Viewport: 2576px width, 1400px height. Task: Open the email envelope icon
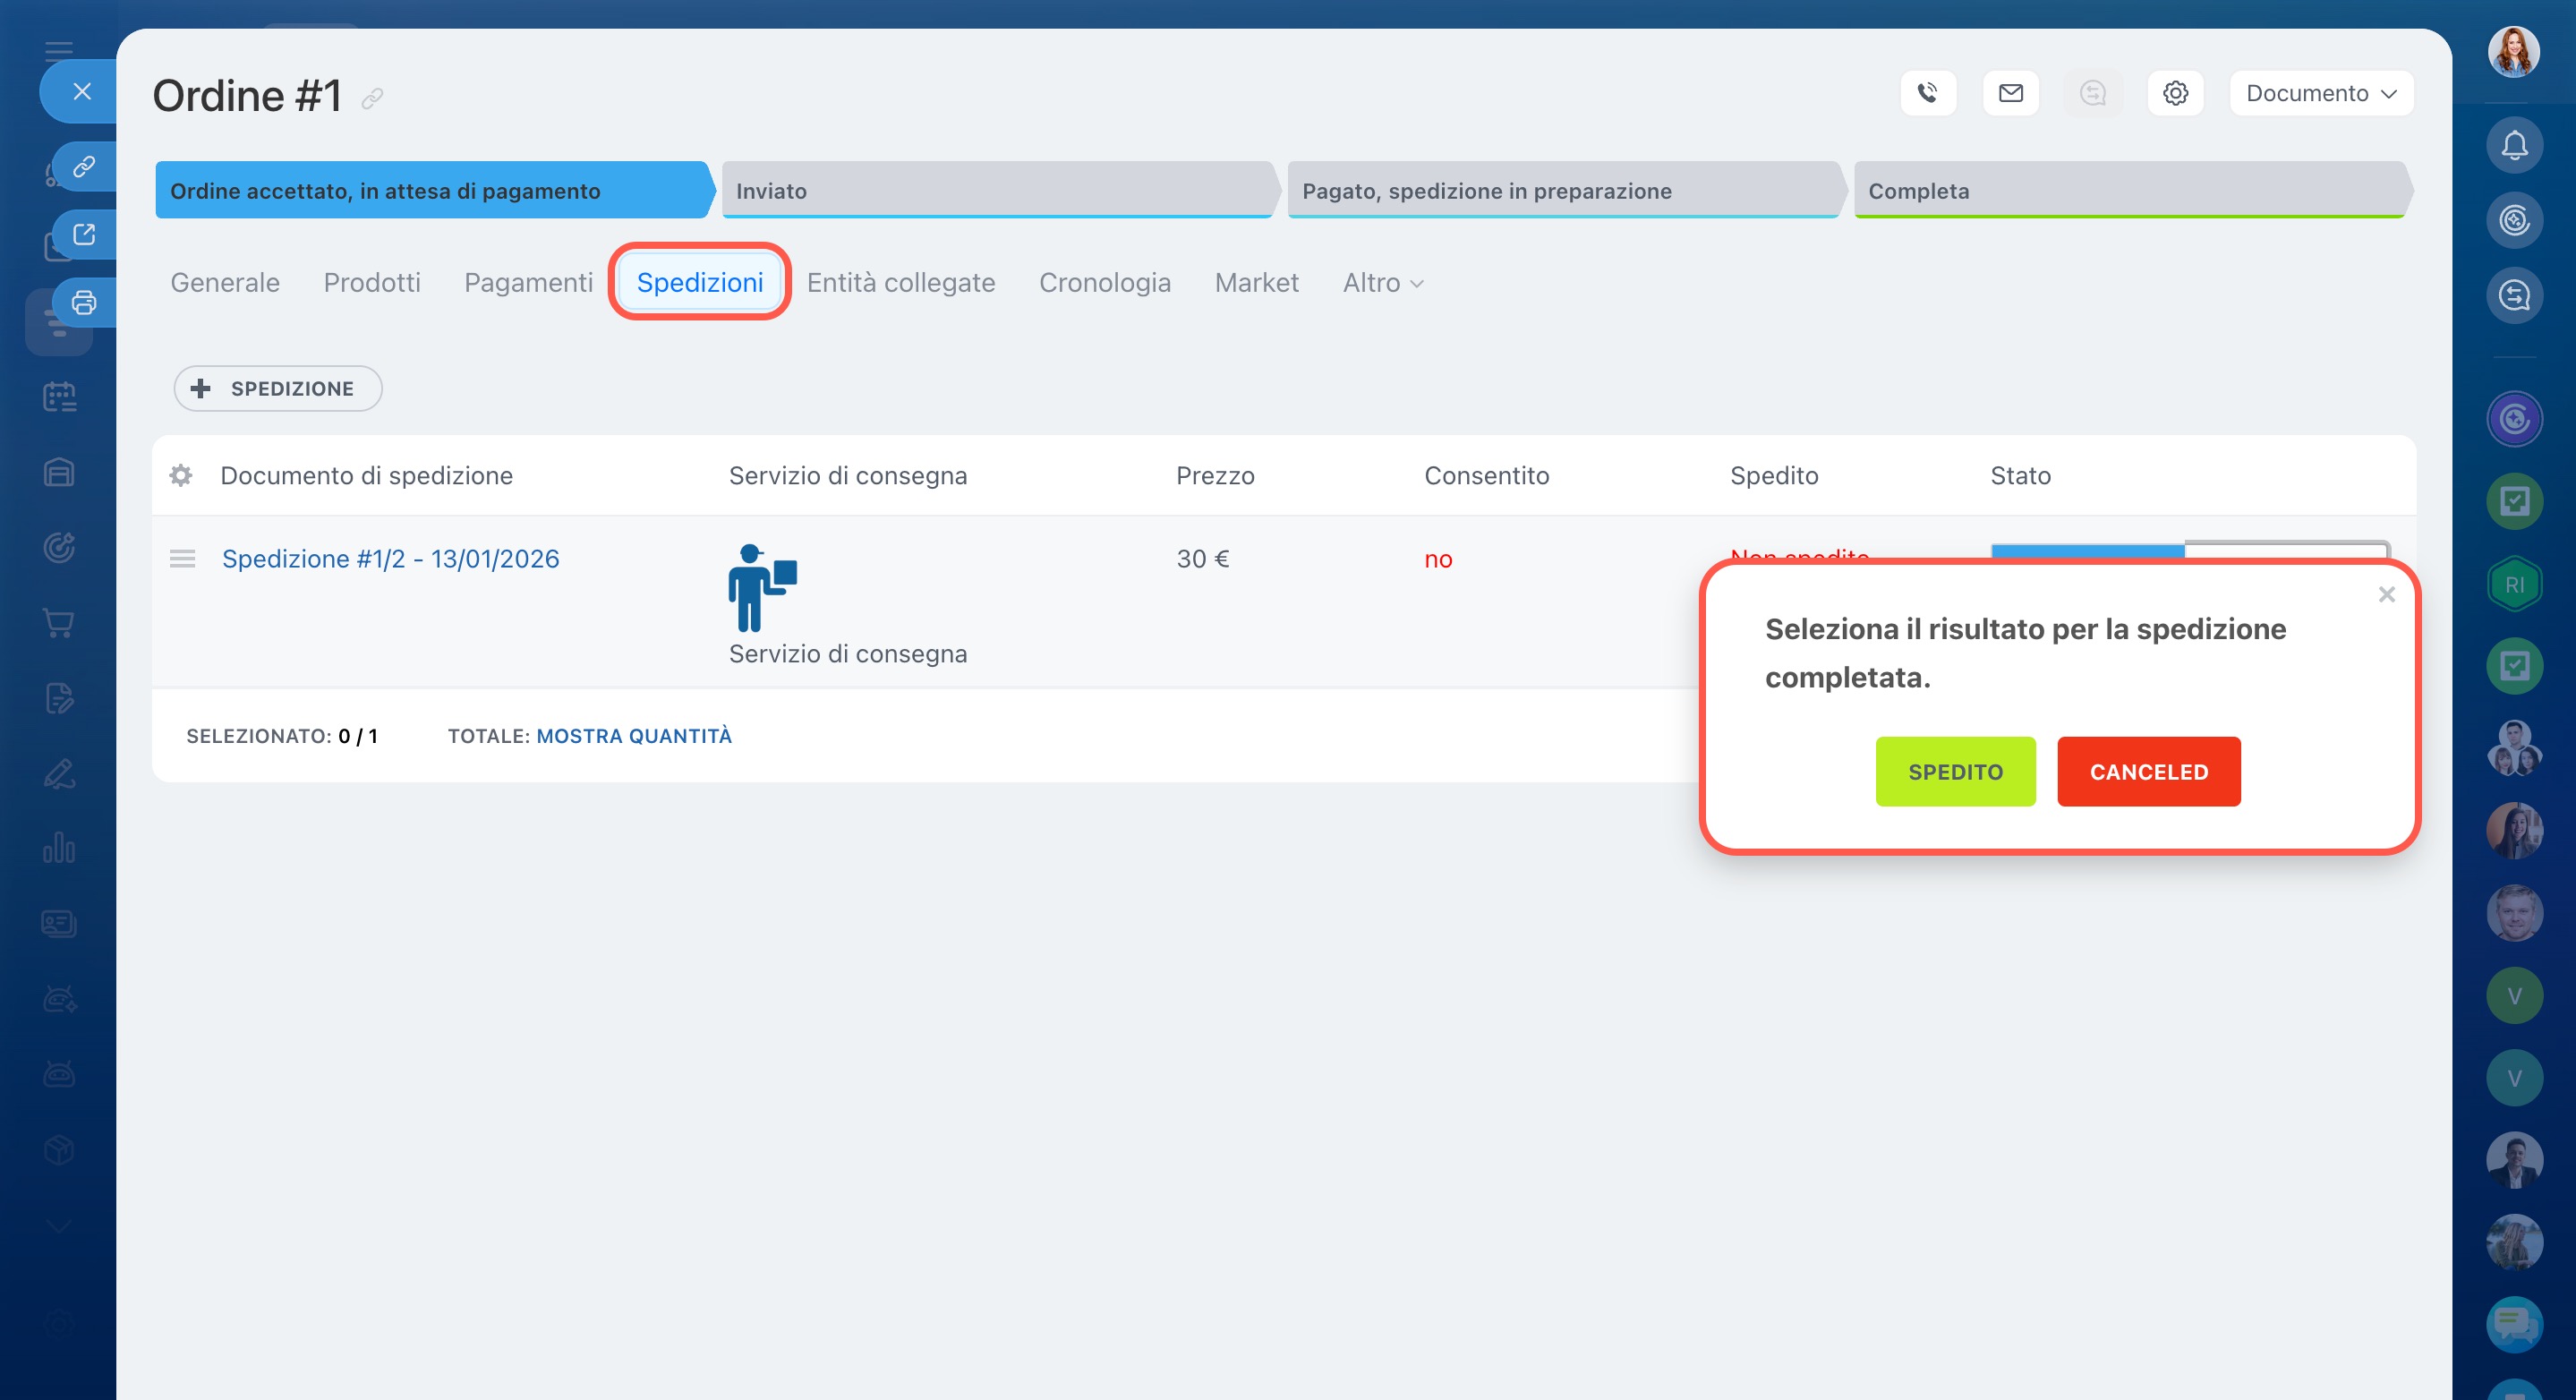(x=2010, y=93)
